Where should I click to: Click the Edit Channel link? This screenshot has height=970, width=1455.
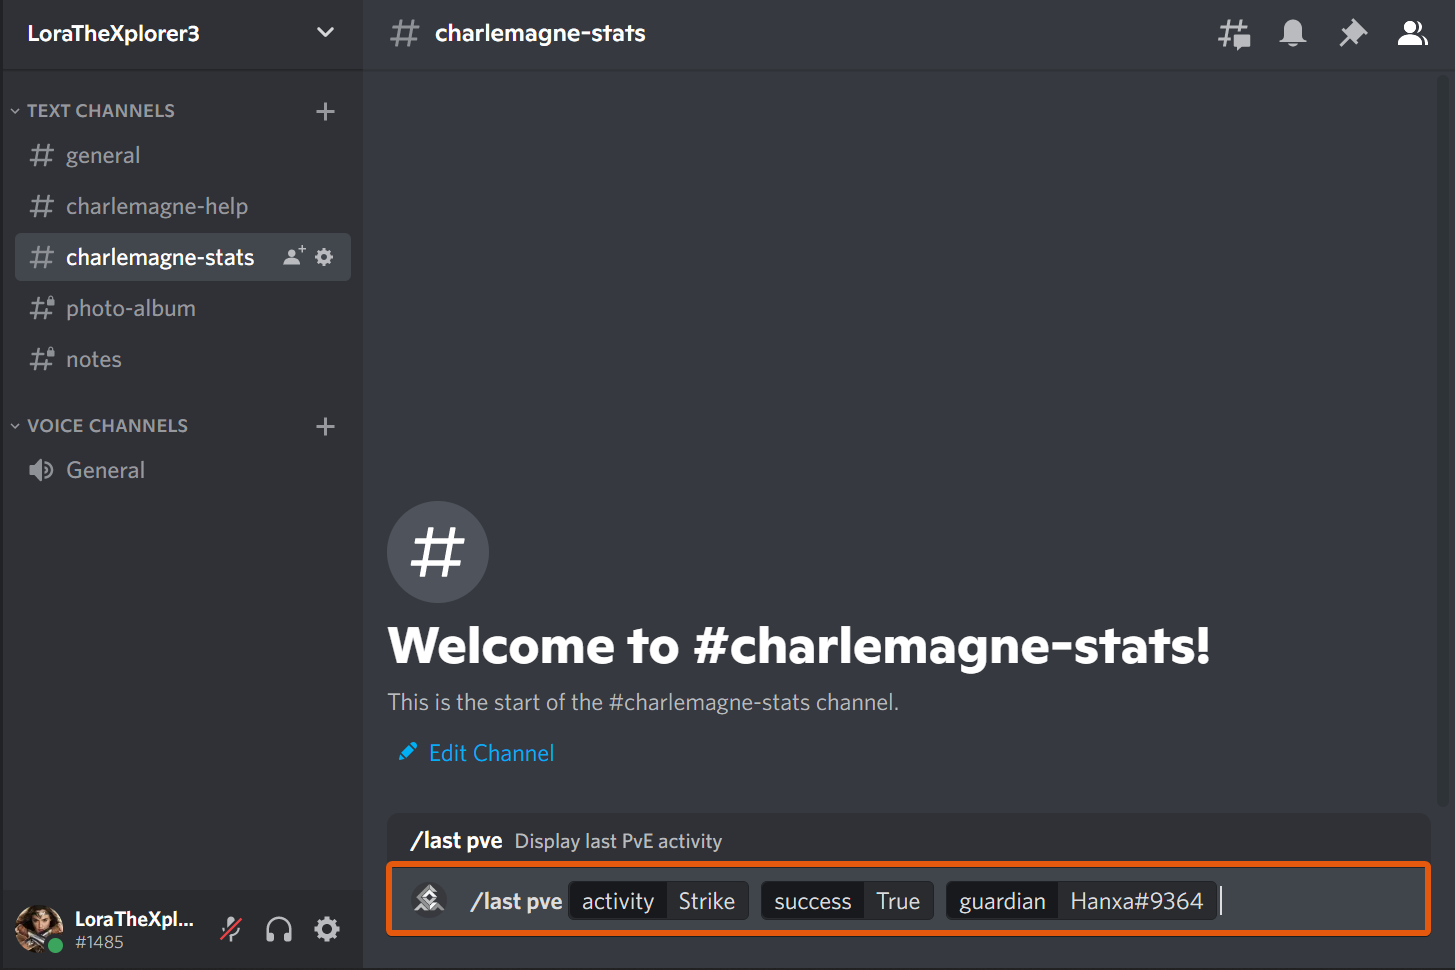click(491, 753)
